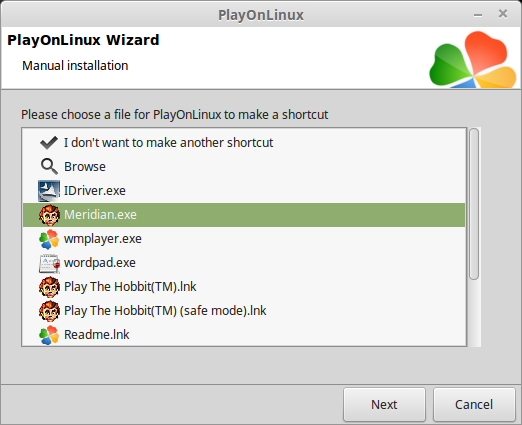Click the Meridian.exe hobbit face icon
This screenshot has height=425, width=522.
[49, 215]
